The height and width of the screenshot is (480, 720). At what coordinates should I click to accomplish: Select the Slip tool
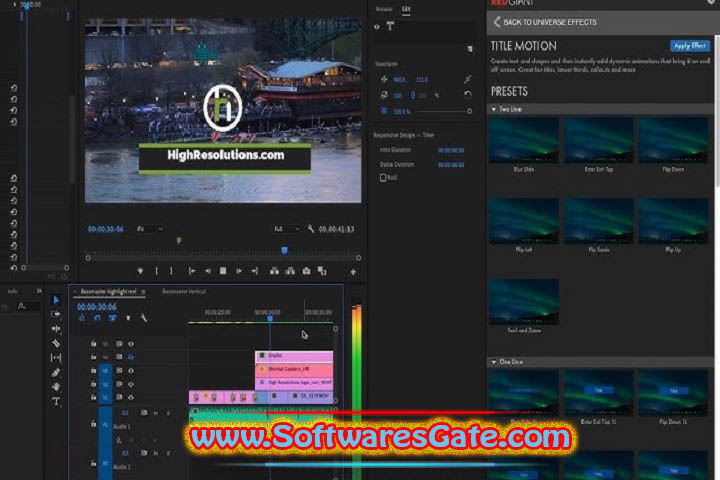click(x=56, y=357)
